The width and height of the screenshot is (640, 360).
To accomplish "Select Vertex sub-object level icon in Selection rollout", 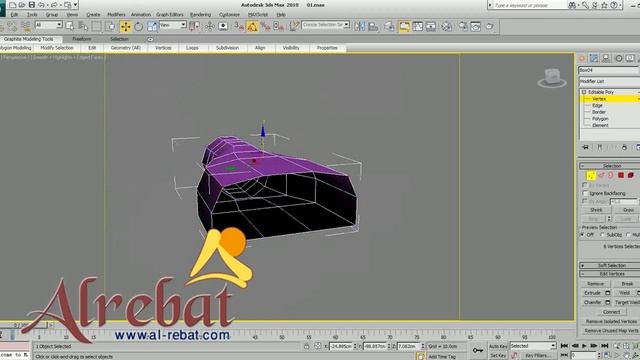I will (x=591, y=176).
